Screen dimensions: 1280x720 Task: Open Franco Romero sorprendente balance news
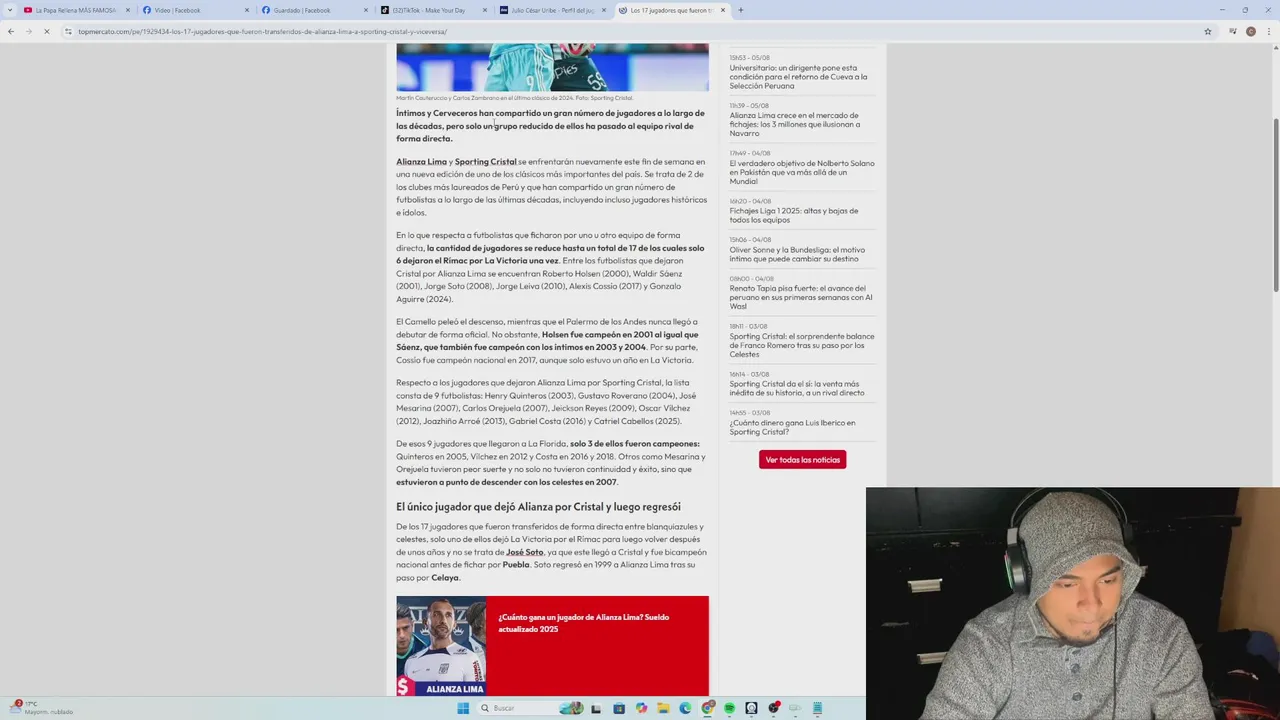802,345
